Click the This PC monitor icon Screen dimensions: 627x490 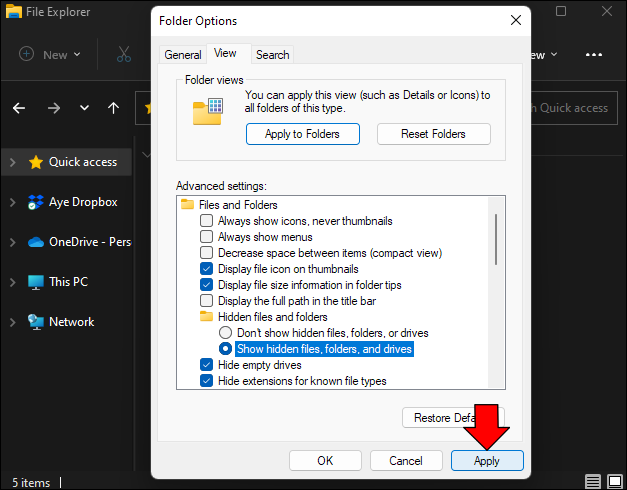pyautogui.click(x=36, y=282)
